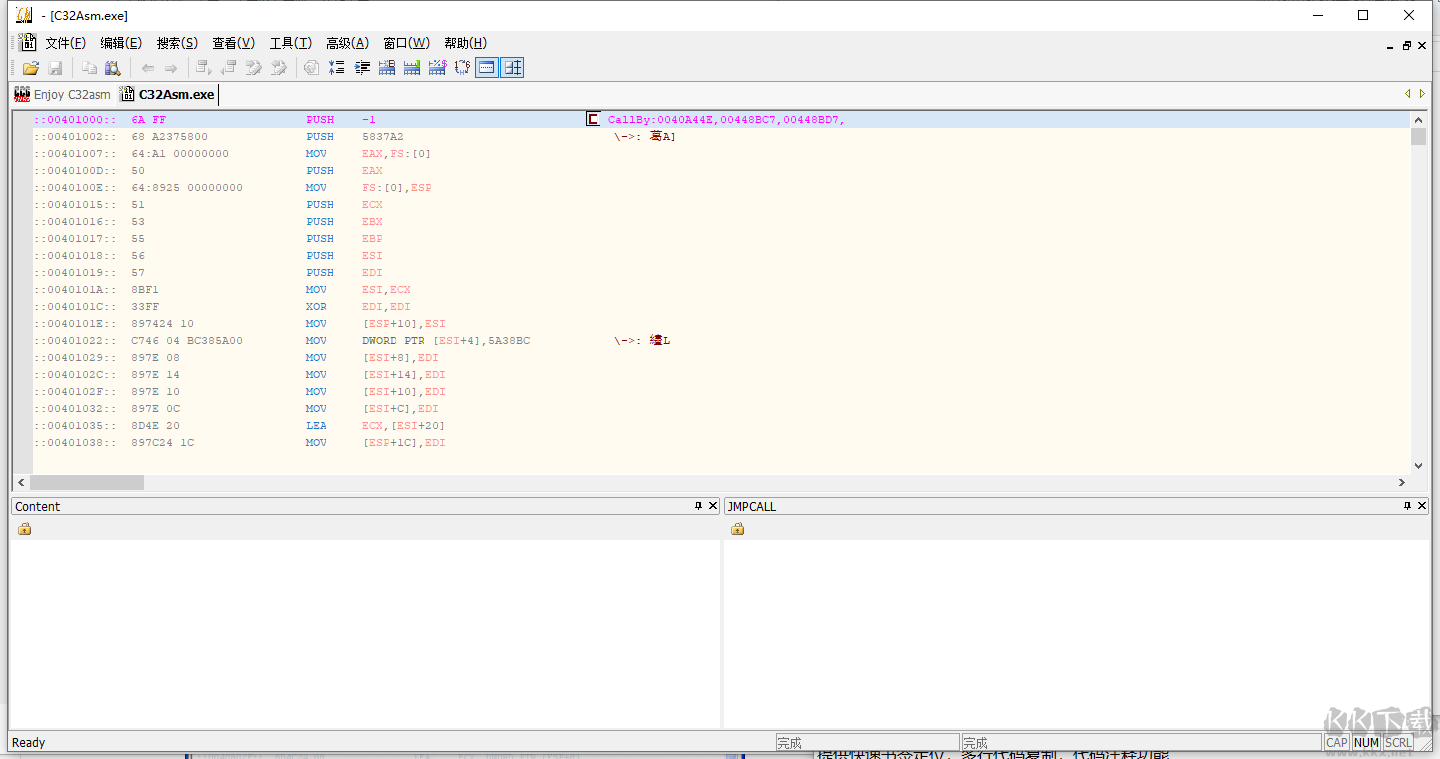Click the find binoculars toolbar icon
This screenshot has width=1440, height=759.
tap(113, 68)
